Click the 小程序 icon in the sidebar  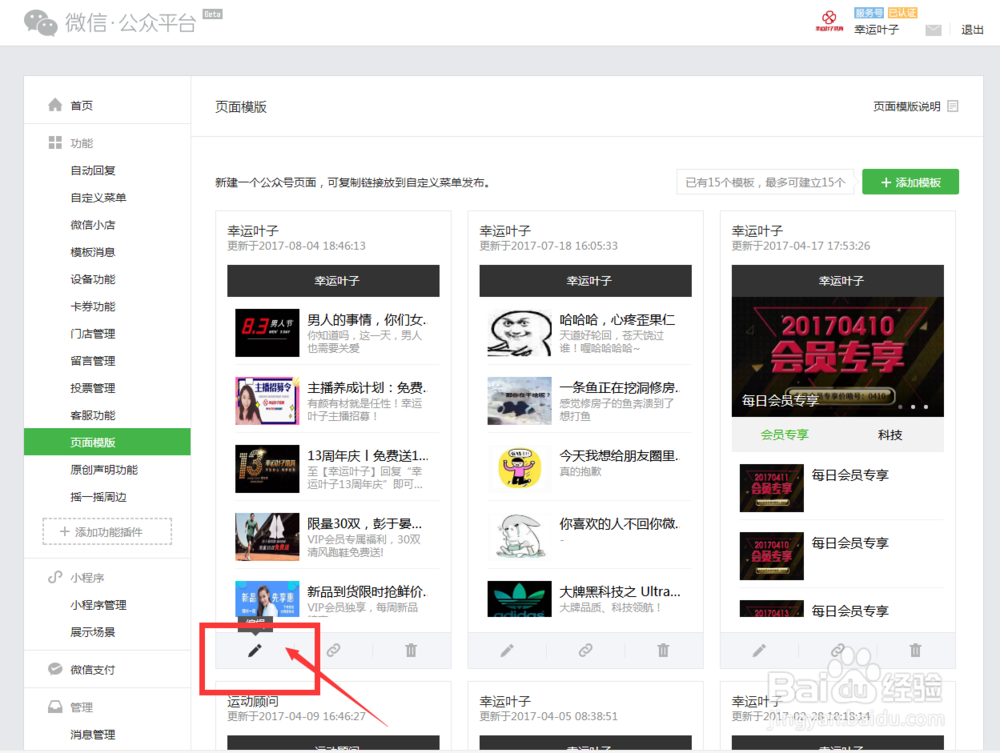(x=55, y=577)
